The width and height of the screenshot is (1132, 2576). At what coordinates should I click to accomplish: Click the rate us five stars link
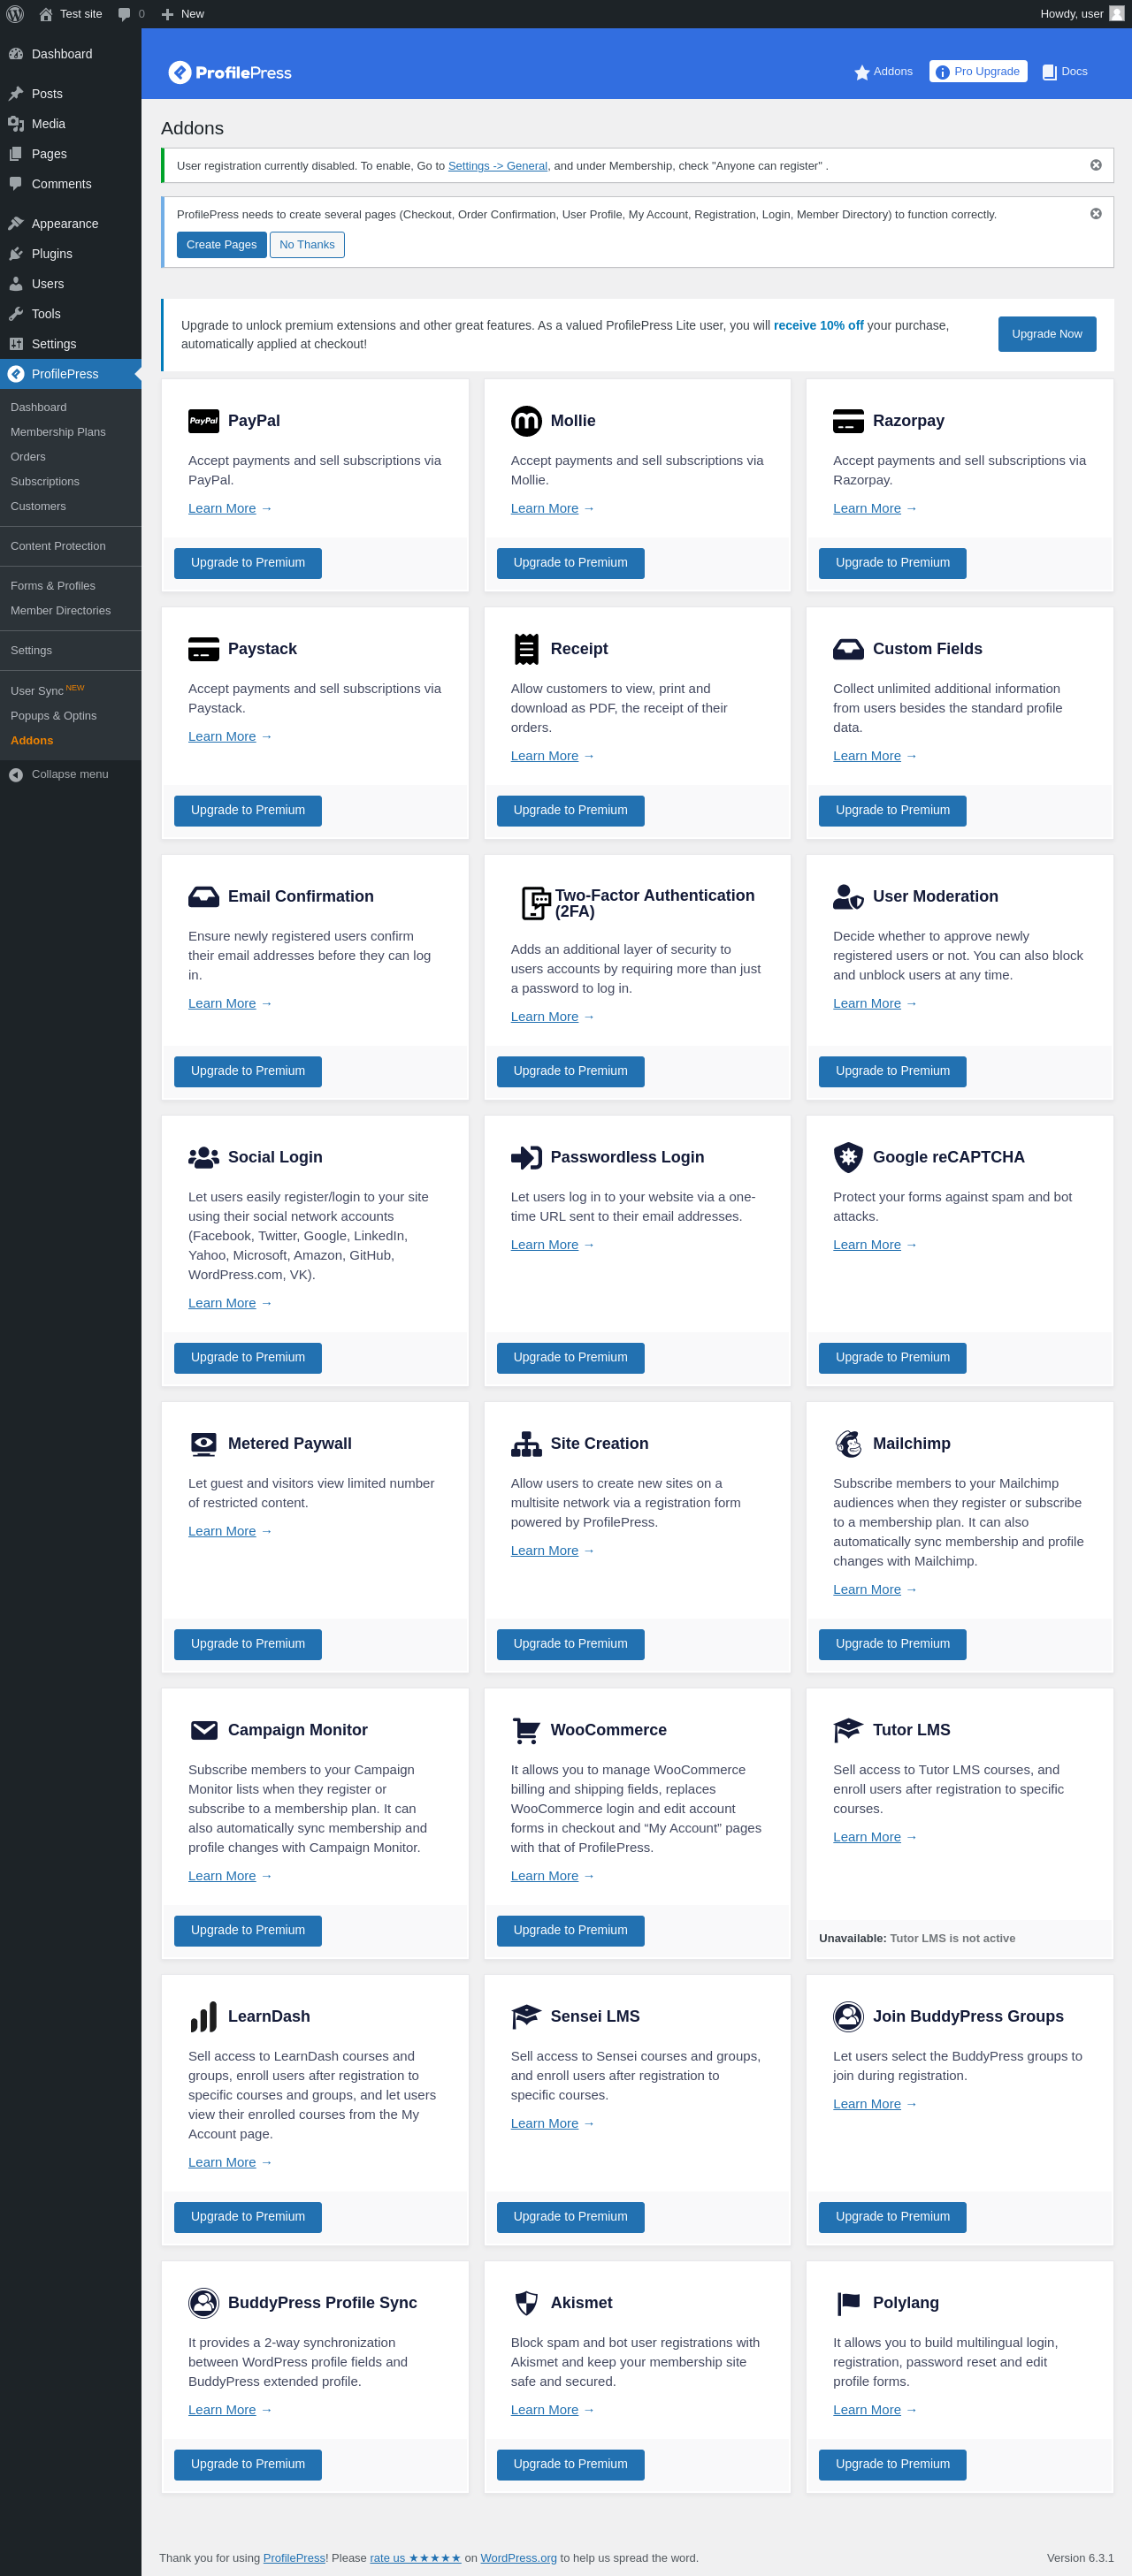(415, 2558)
